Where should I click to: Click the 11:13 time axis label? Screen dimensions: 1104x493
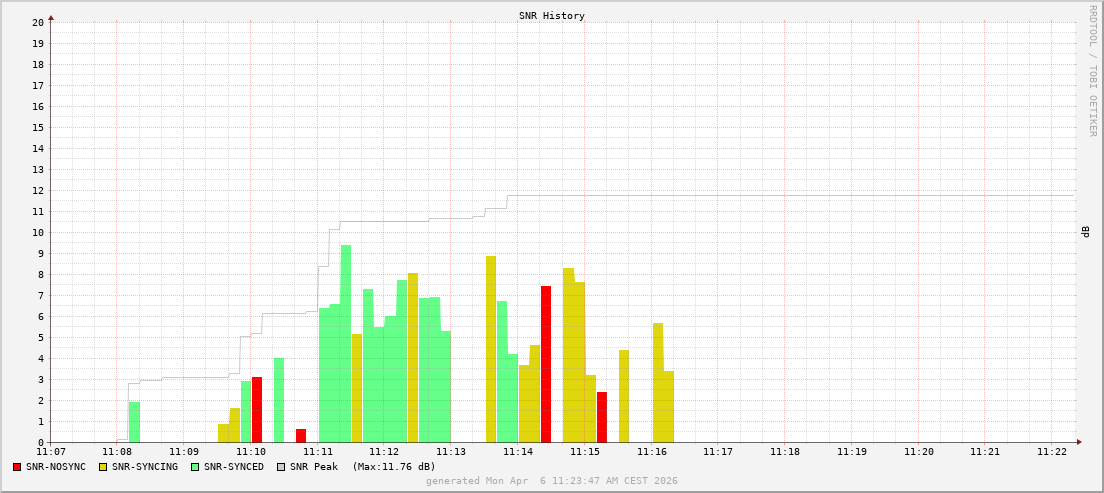(451, 452)
